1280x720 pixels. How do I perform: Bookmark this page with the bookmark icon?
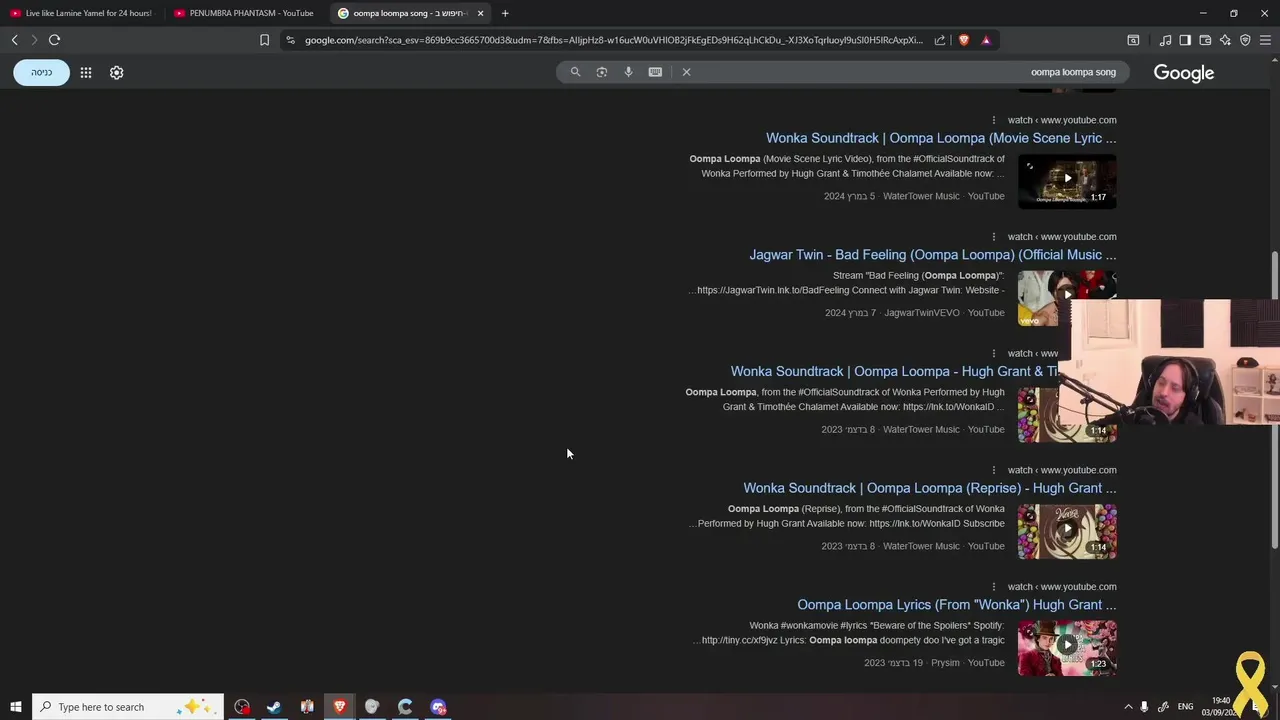click(x=264, y=40)
